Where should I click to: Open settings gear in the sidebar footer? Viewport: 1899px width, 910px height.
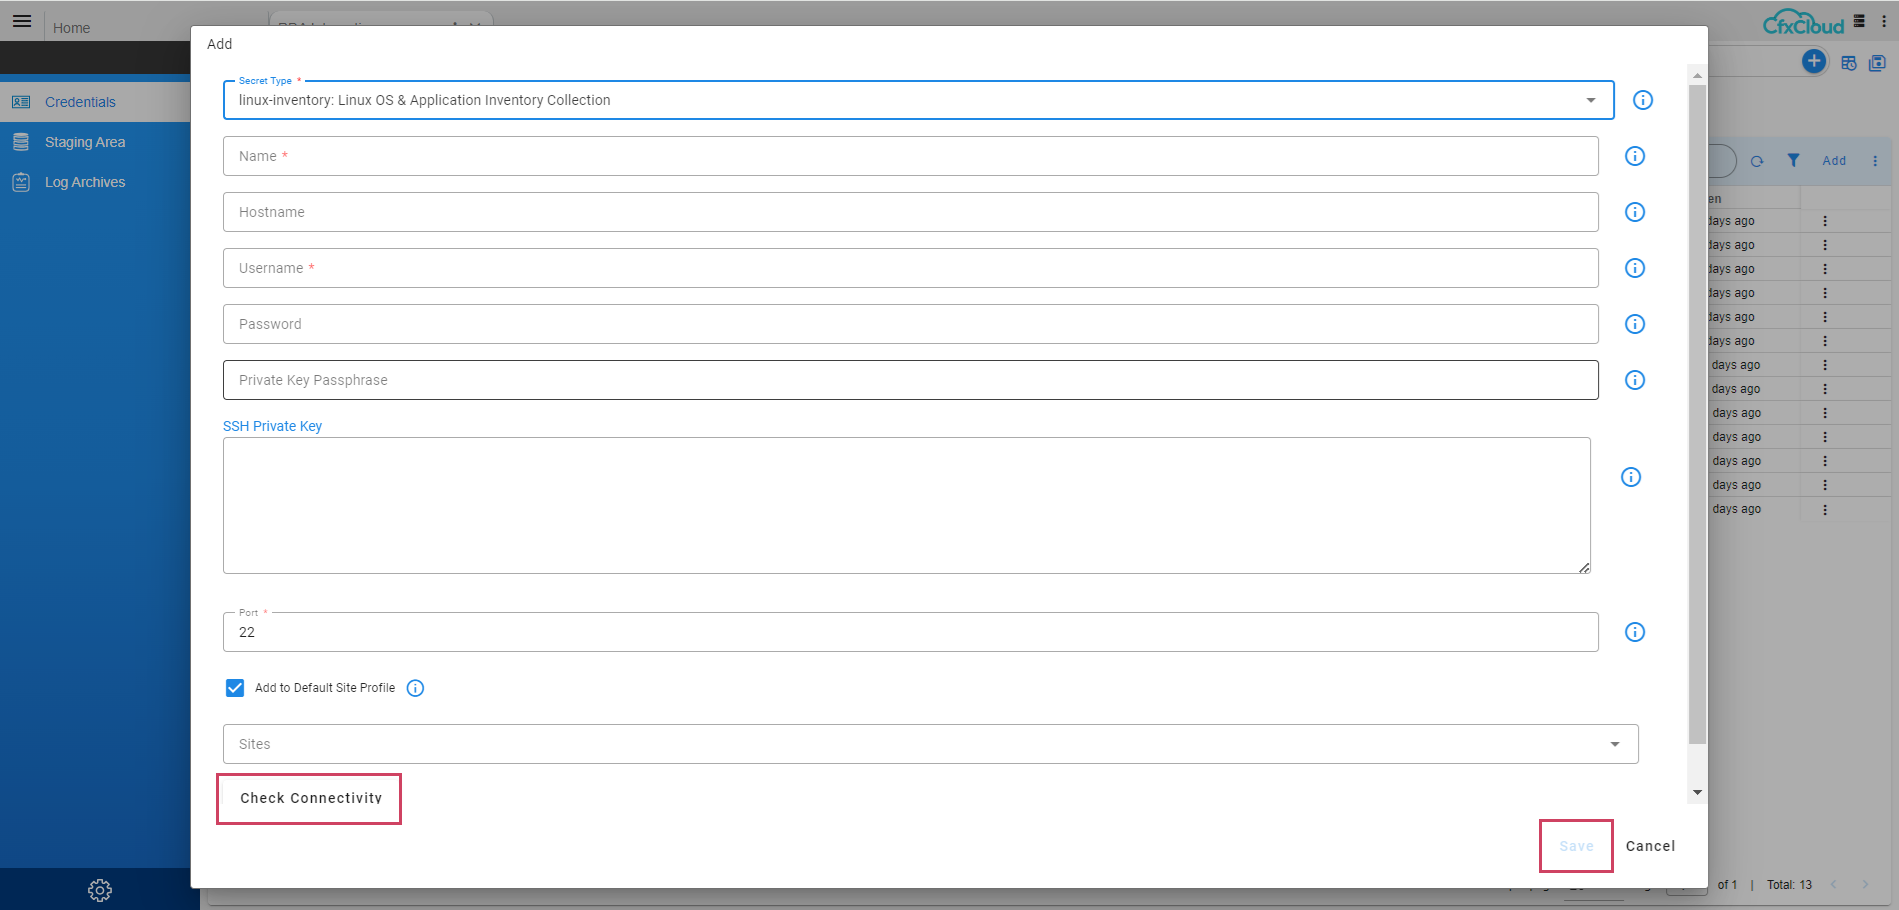click(x=99, y=890)
